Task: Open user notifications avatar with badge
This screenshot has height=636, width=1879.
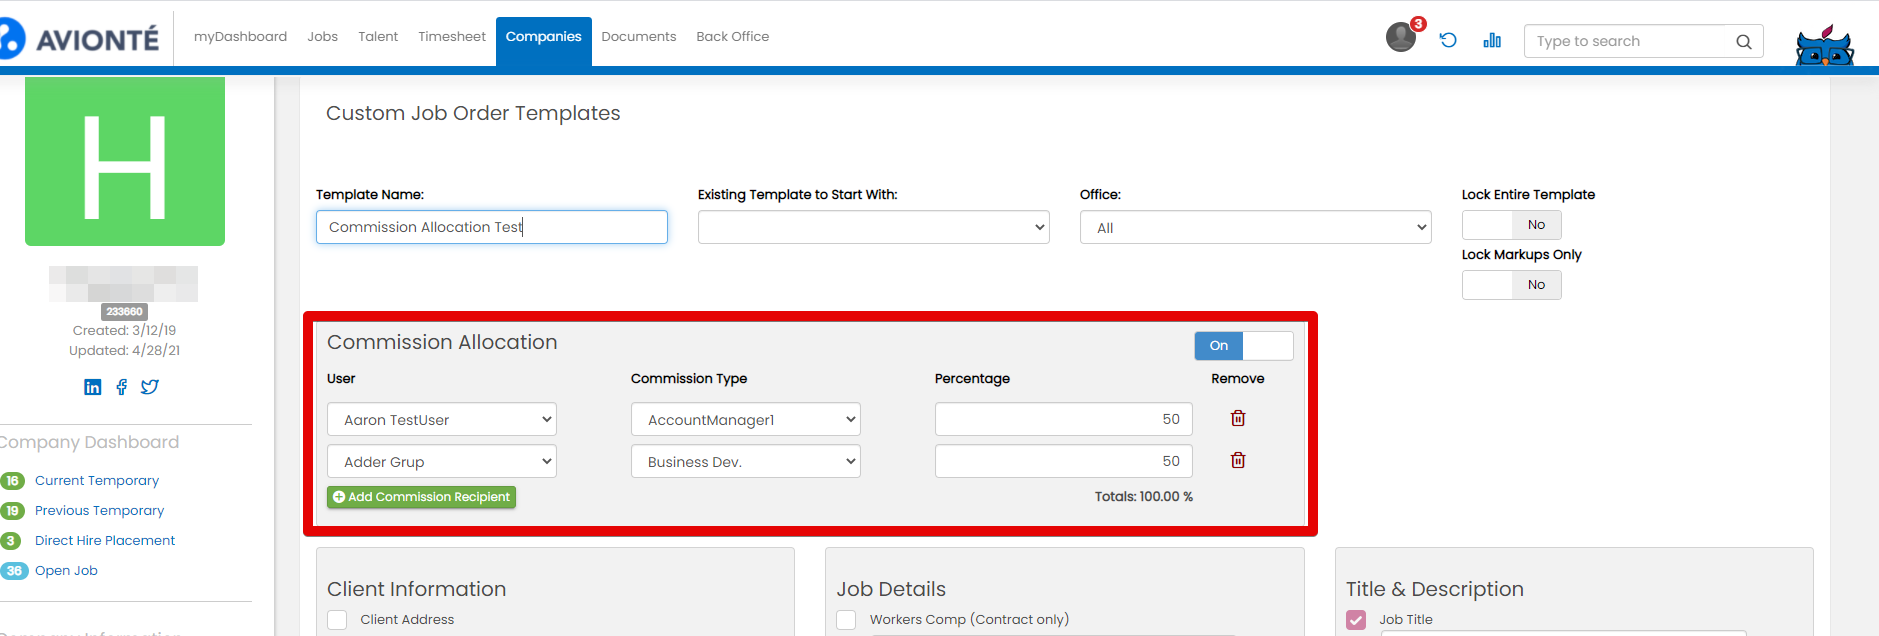Action: coord(1401,37)
